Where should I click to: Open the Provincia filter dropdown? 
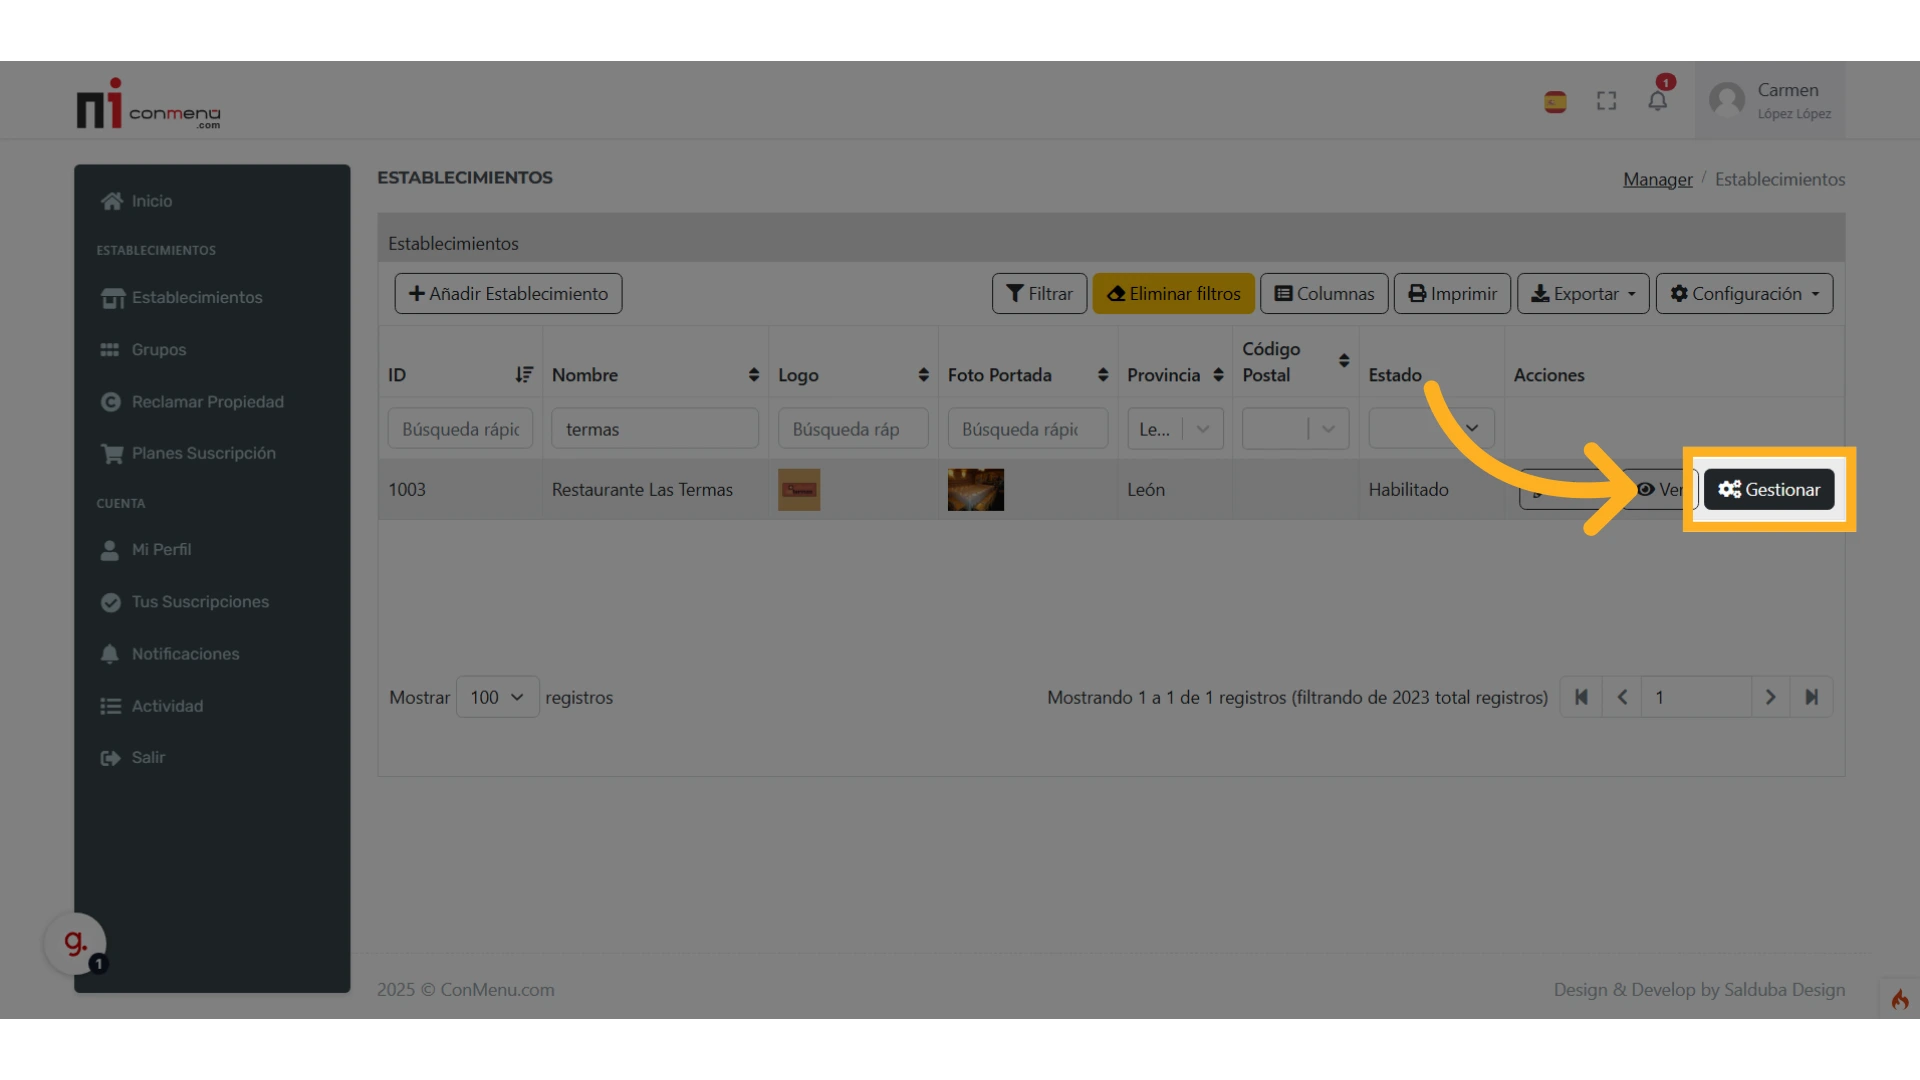point(1175,429)
